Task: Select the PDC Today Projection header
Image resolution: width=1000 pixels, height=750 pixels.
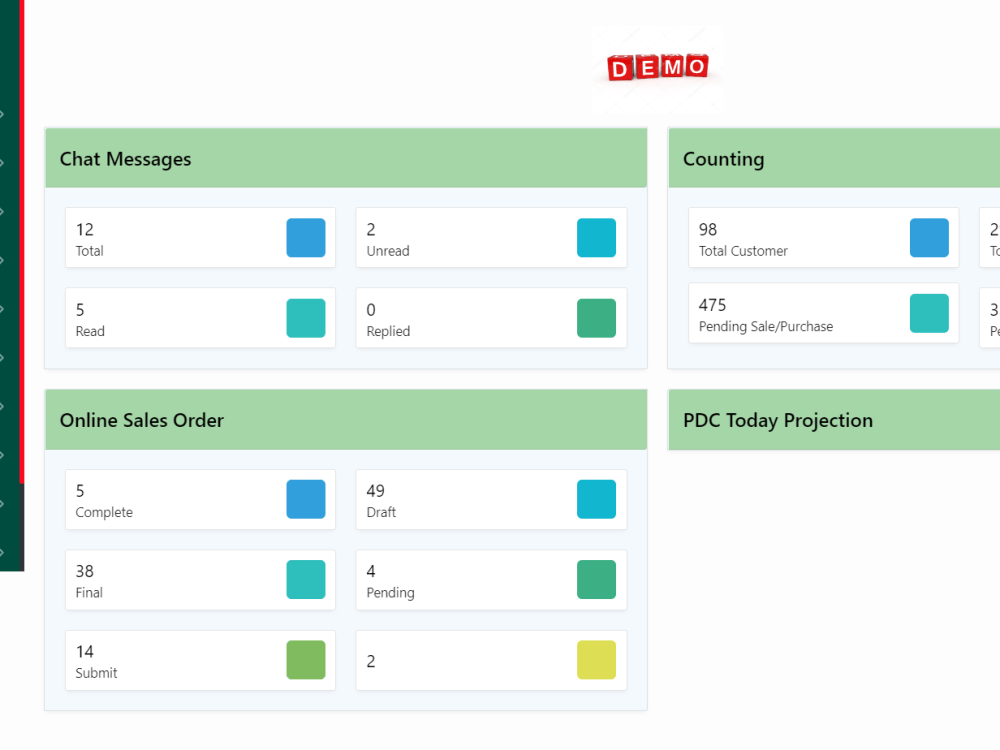Action: tap(778, 420)
